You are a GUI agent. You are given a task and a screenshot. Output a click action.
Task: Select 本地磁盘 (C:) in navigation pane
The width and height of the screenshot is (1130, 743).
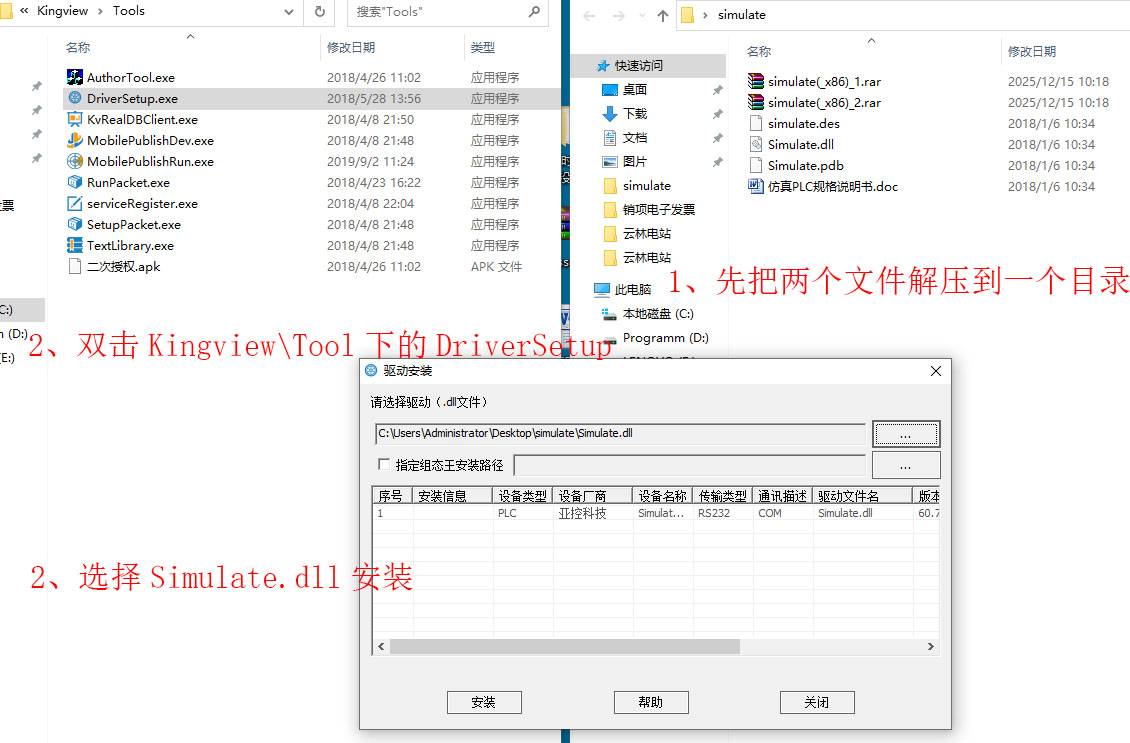point(657,313)
